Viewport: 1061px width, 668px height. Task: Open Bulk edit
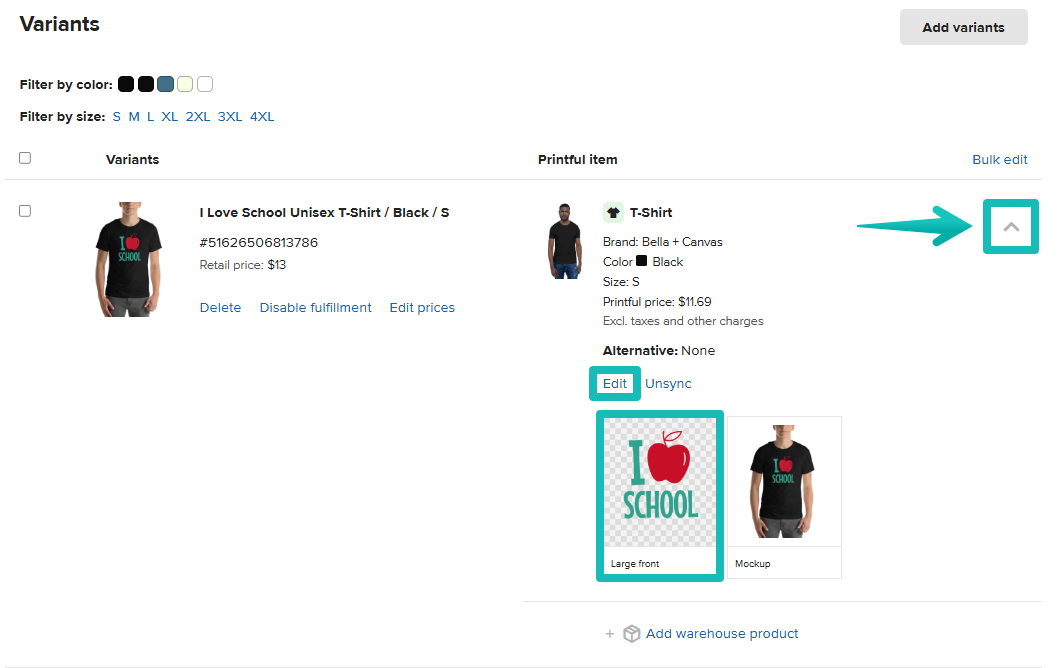tap(999, 159)
